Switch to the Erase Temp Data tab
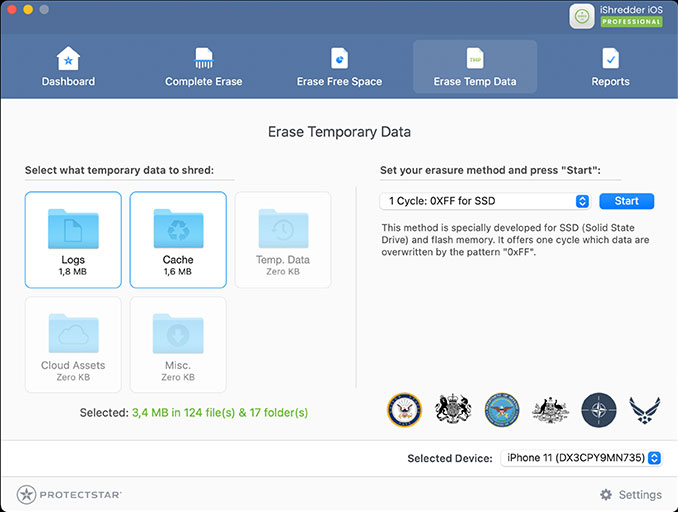The height and width of the screenshot is (512, 678). [x=475, y=67]
